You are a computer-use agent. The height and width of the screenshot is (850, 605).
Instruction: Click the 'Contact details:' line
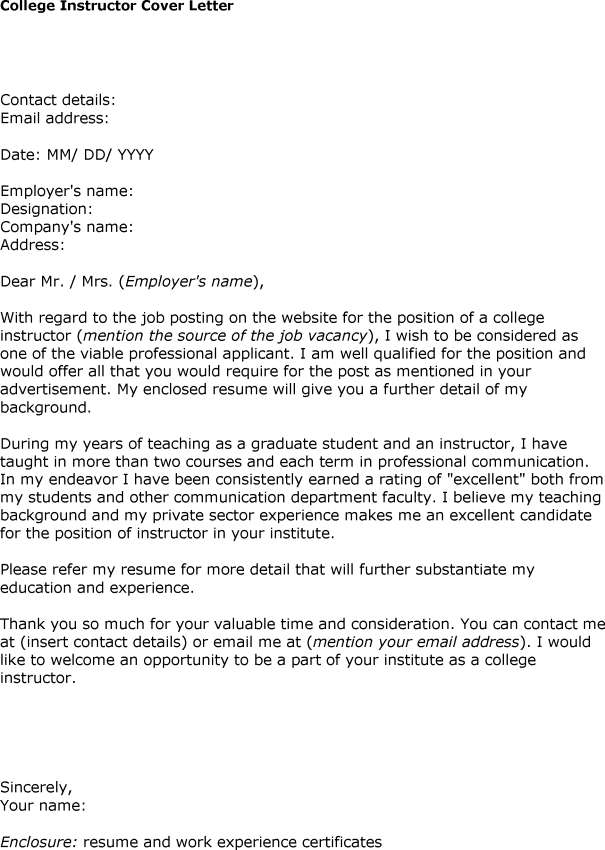pos(58,100)
